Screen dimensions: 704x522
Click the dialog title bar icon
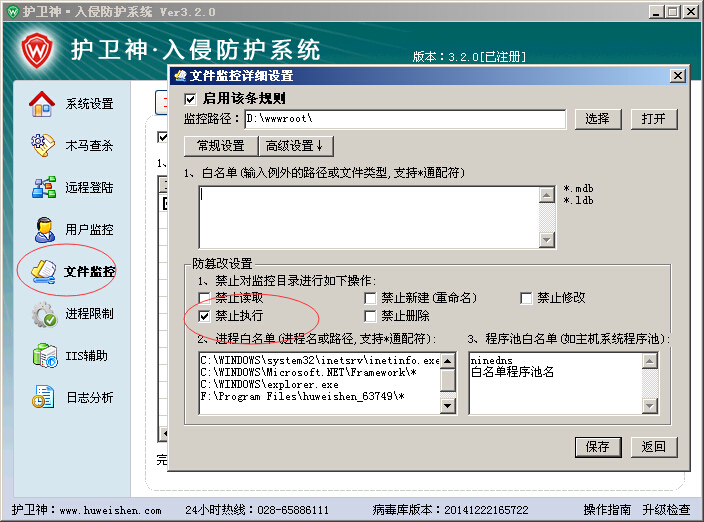pos(180,75)
